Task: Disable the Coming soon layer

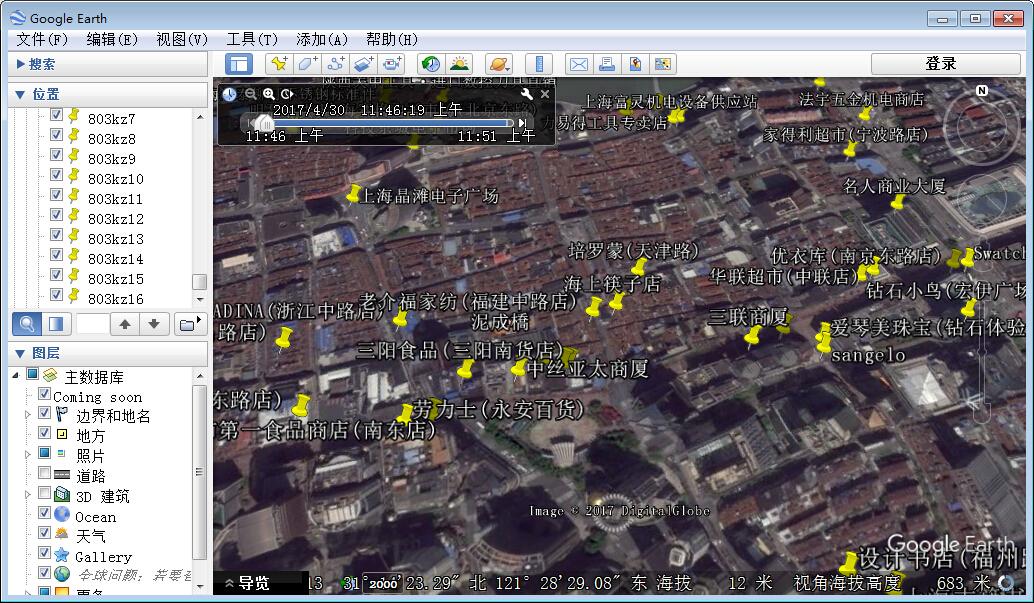Action: (x=44, y=394)
